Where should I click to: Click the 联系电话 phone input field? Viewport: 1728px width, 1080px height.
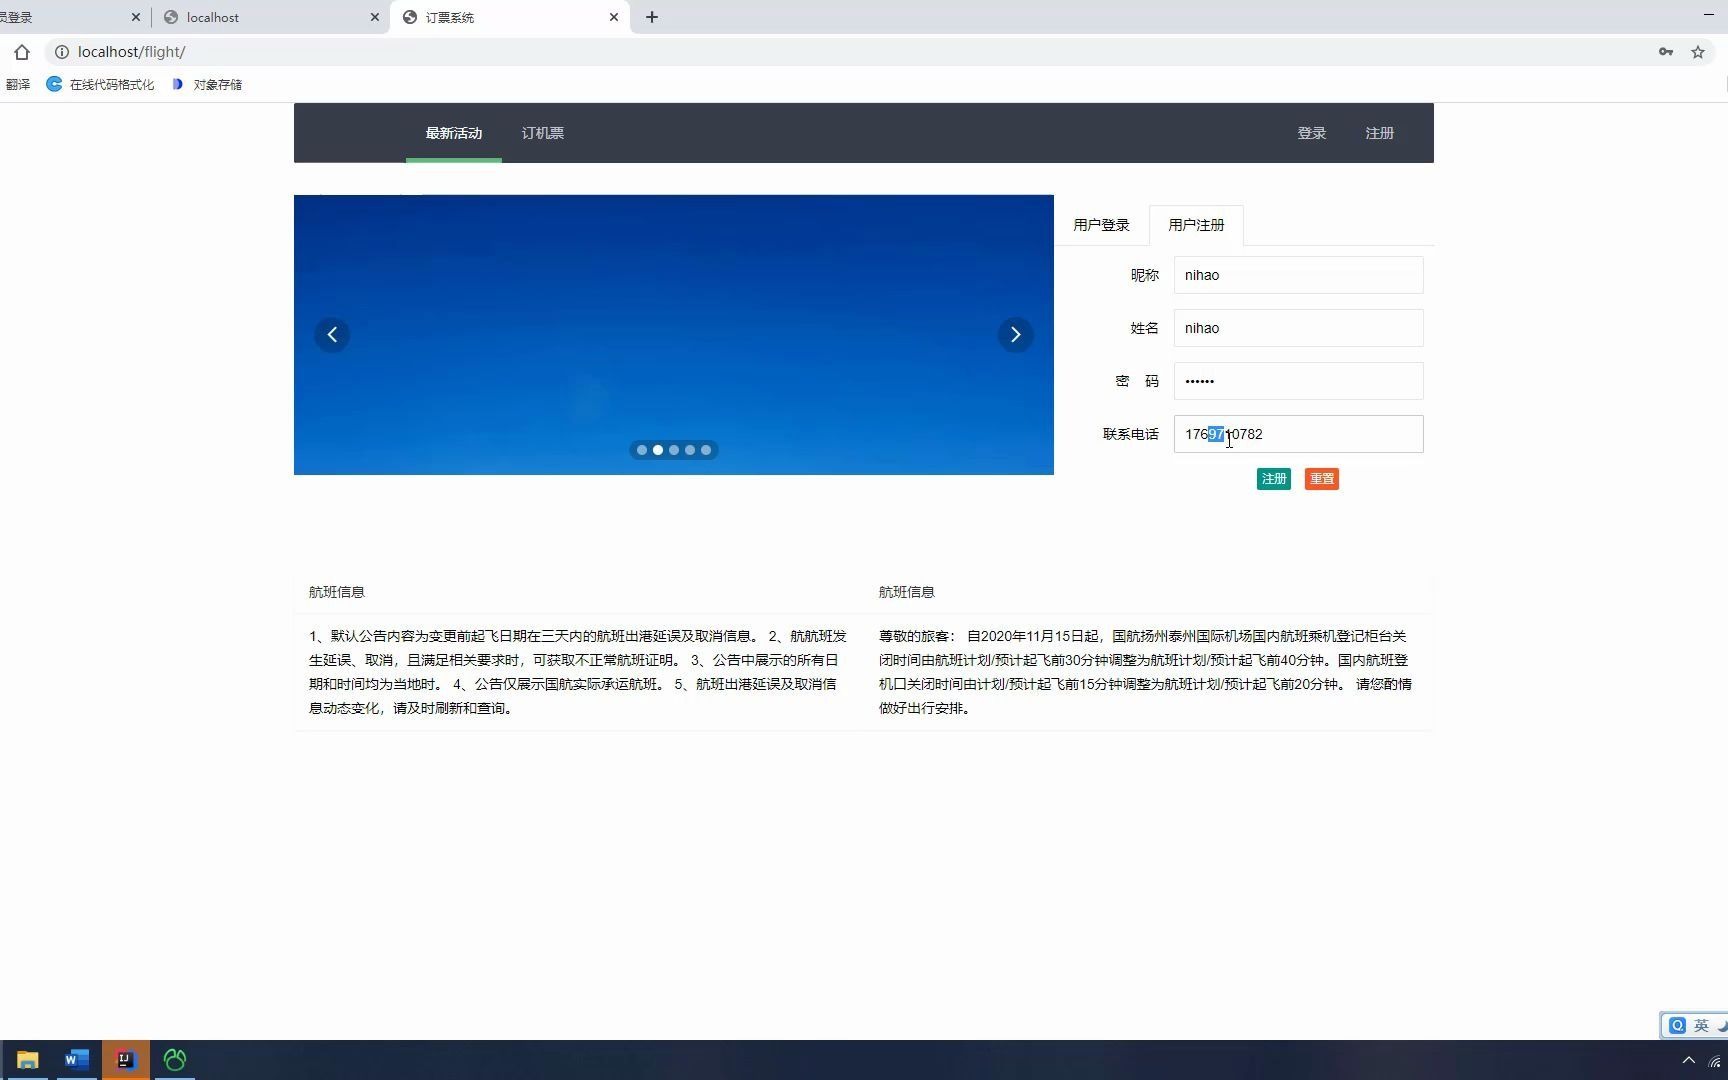(x=1297, y=434)
